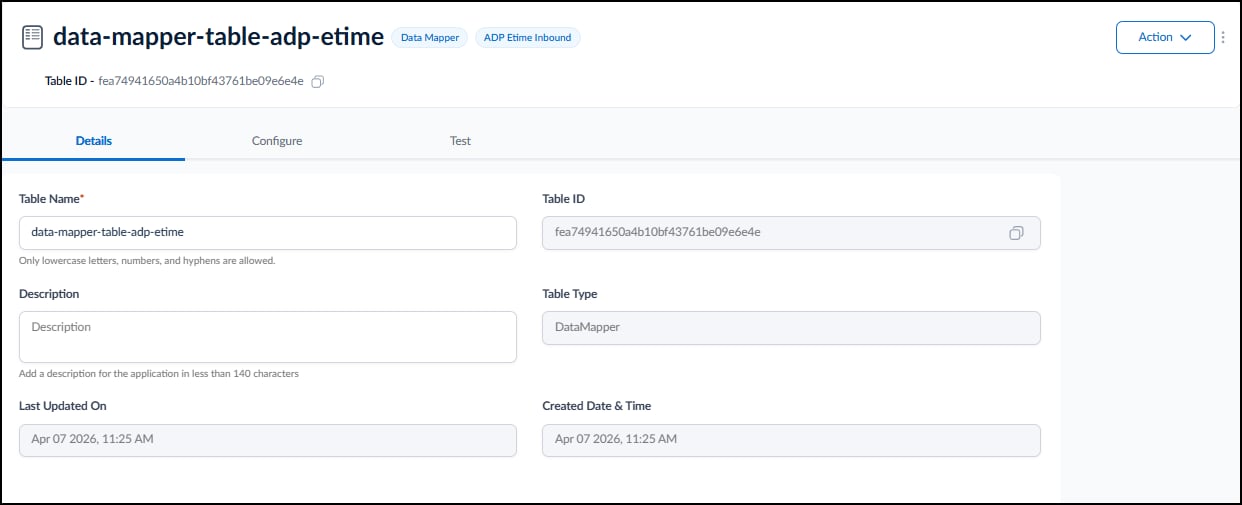The width and height of the screenshot is (1242, 505).
Task: Click the Table ID value text in header
Action: pos(202,82)
